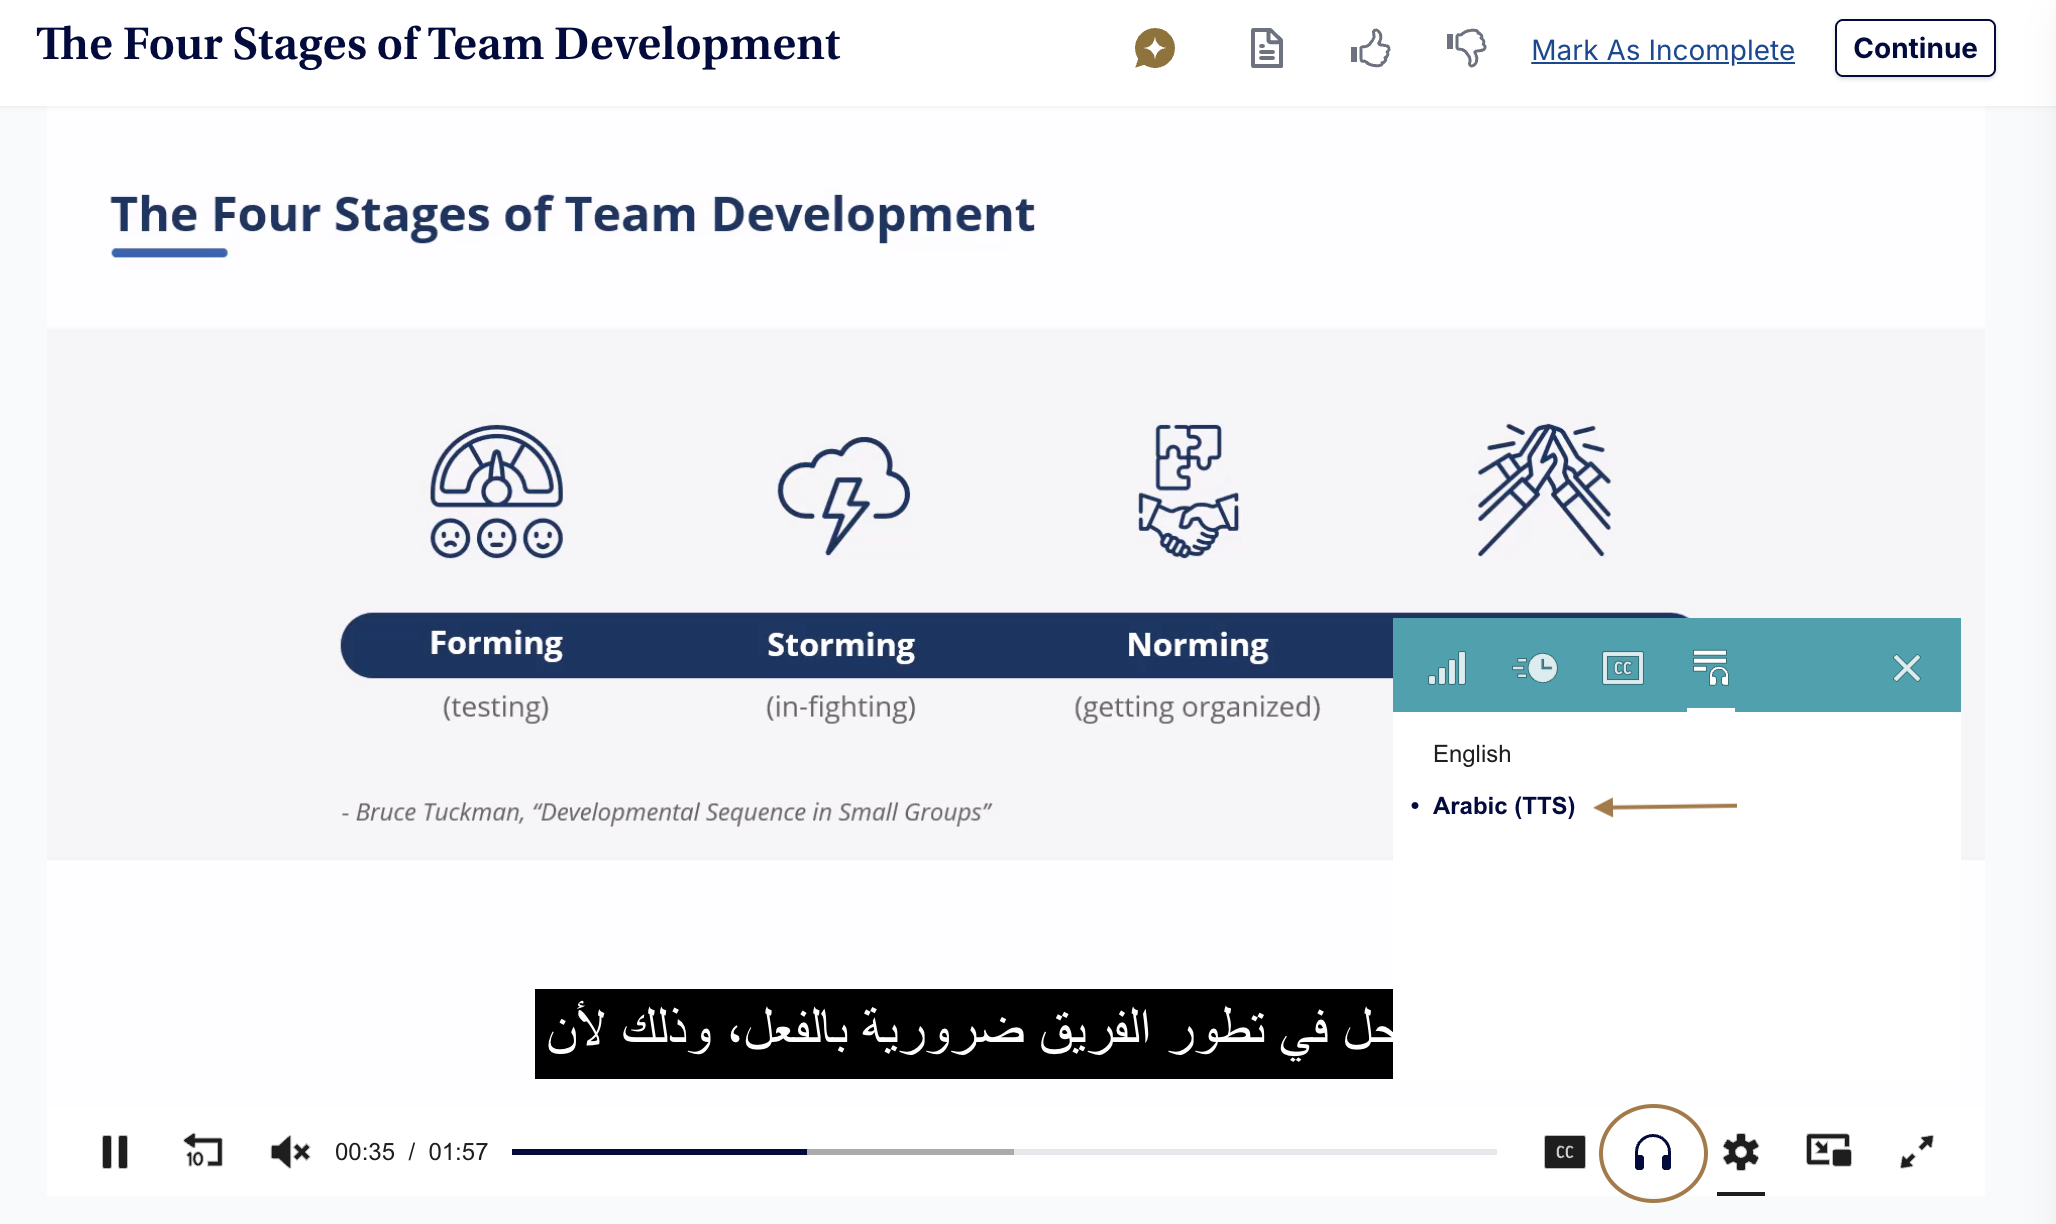Open player settings gear
This screenshot has height=1224, width=2056.
coord(1740,1152)
